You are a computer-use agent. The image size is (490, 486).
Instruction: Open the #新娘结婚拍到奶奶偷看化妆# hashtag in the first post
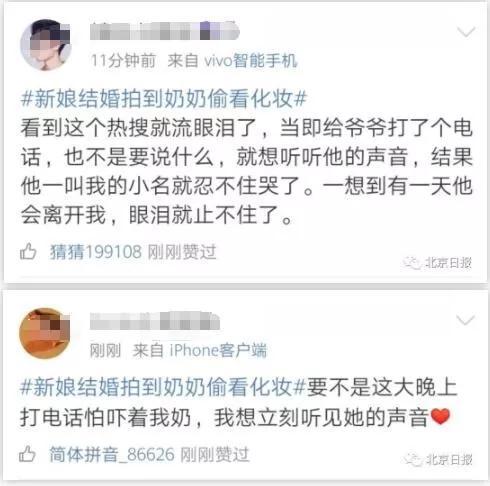coord(163,99)
